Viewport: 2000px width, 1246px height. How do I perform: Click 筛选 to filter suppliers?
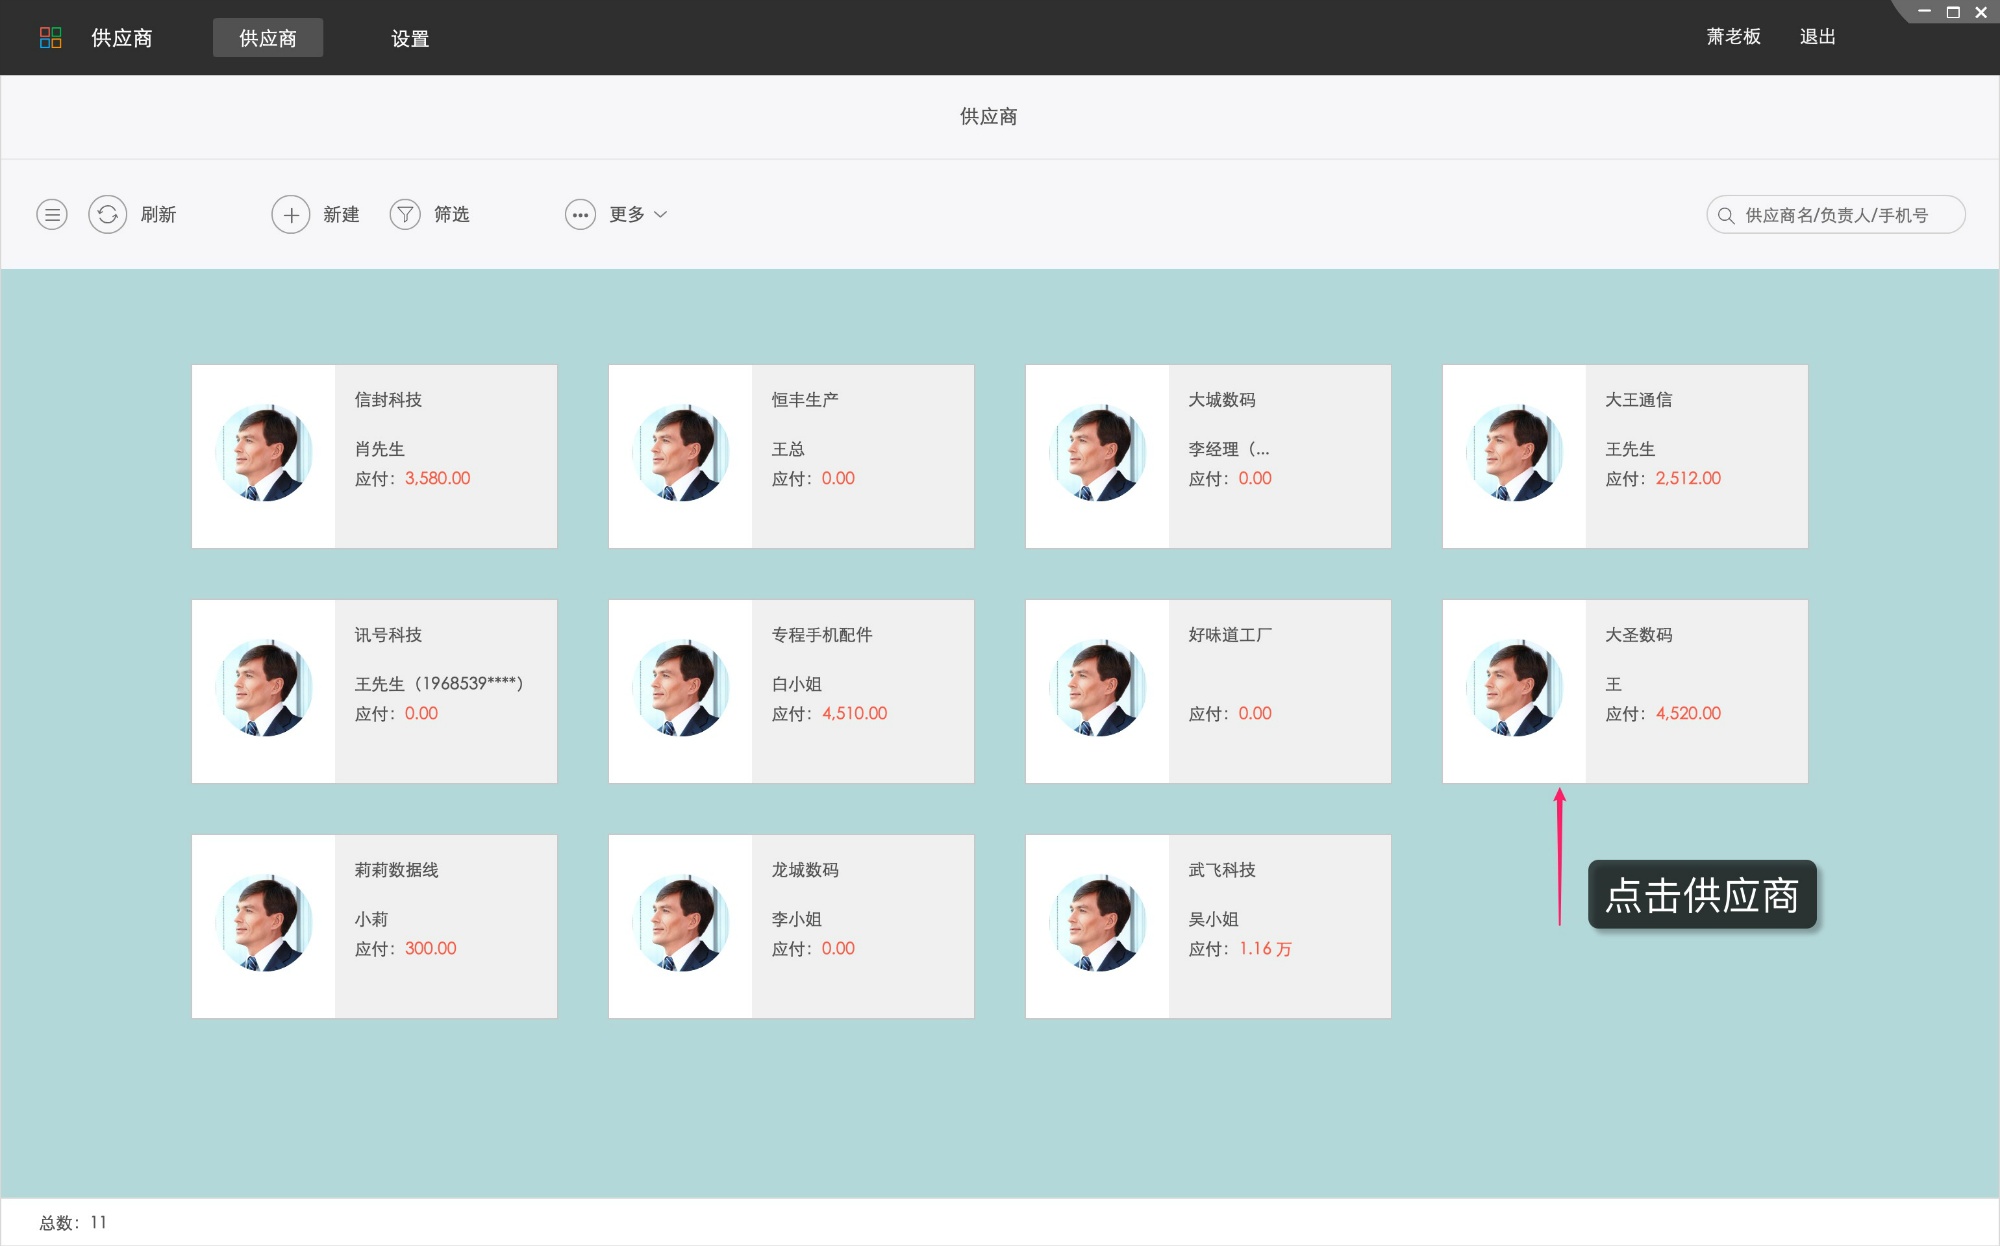[x=451, y=214]
